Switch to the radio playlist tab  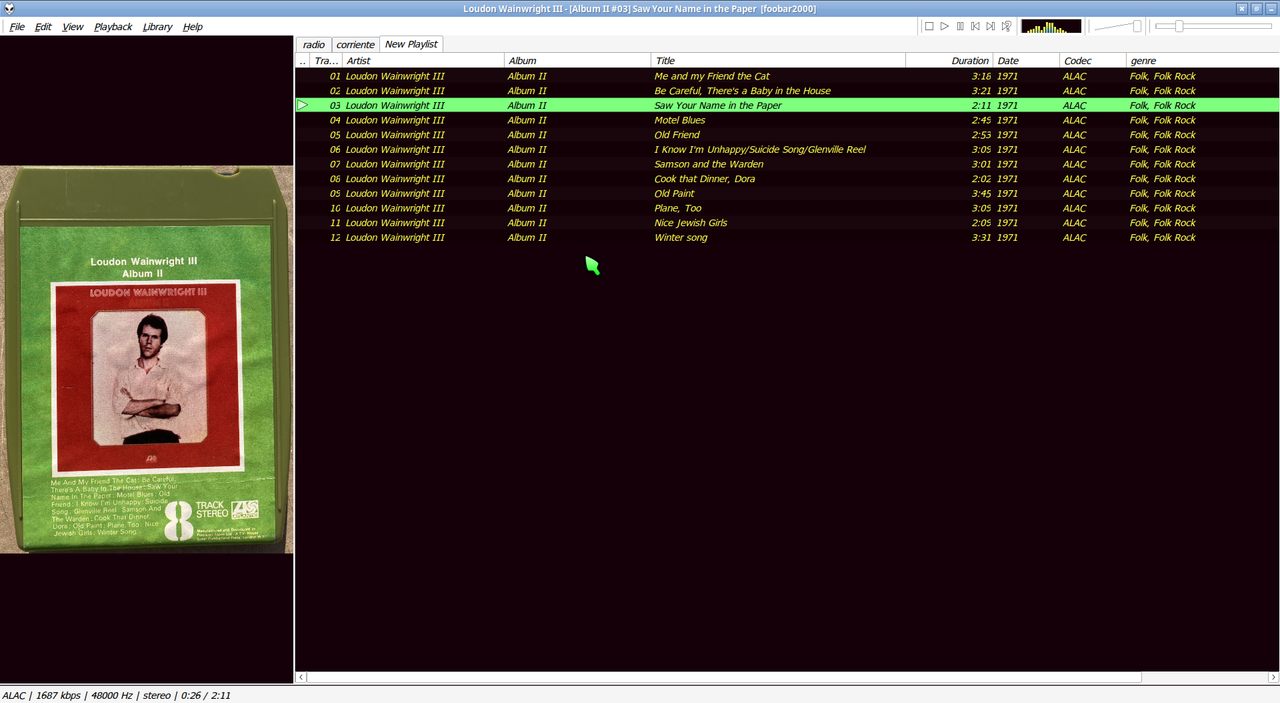pyautogui.click(x=314, y=45)
